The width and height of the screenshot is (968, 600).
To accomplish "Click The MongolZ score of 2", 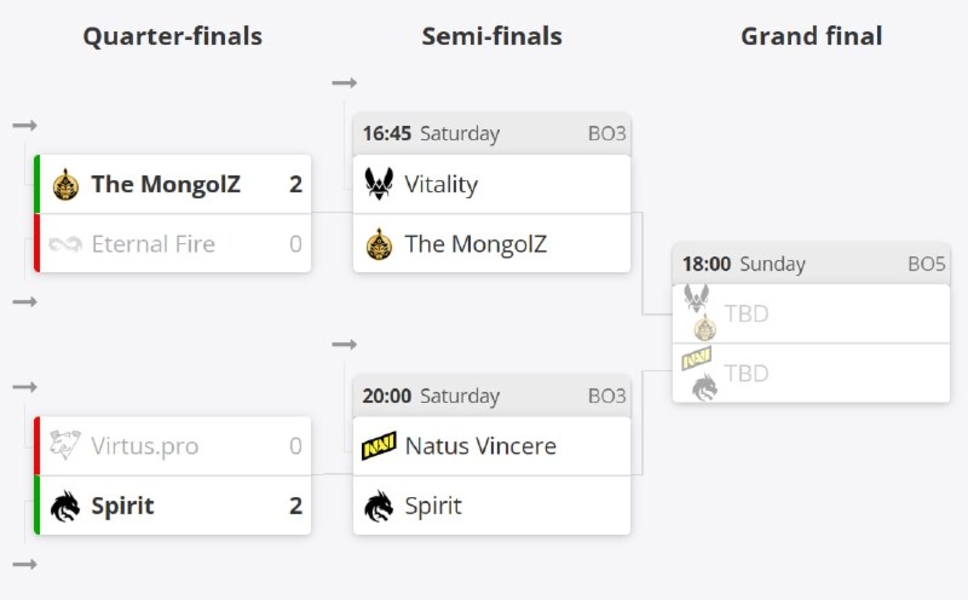I will pyautogui.click(x=295, y=185).
